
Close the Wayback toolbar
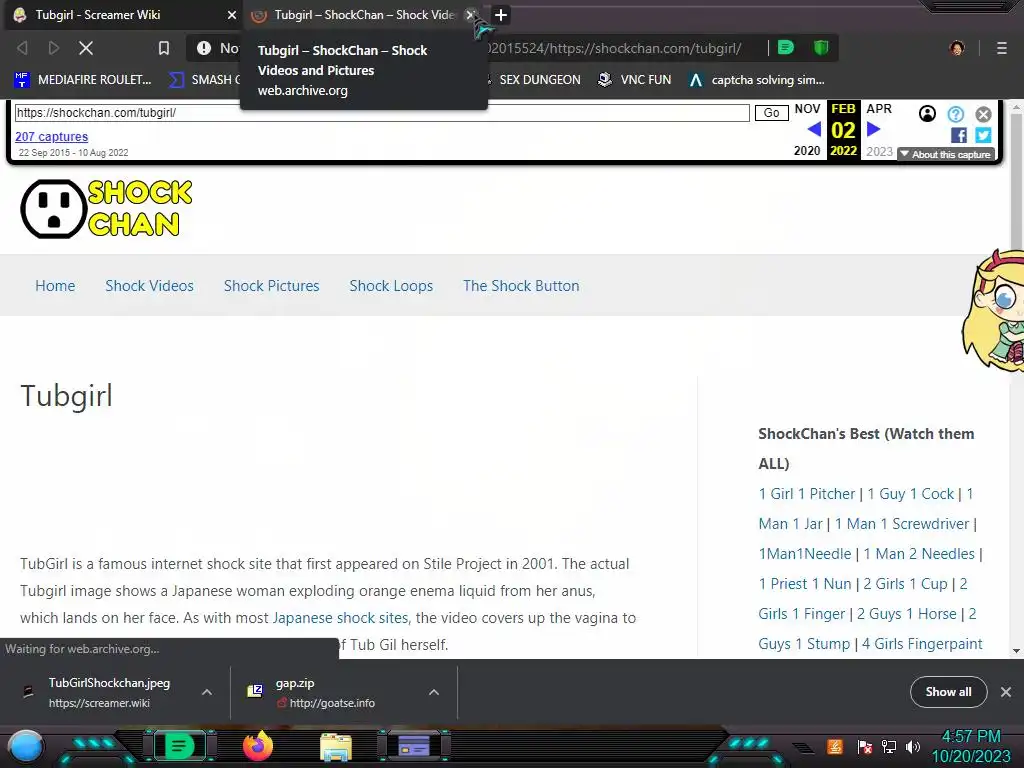[x=984, y=114]
